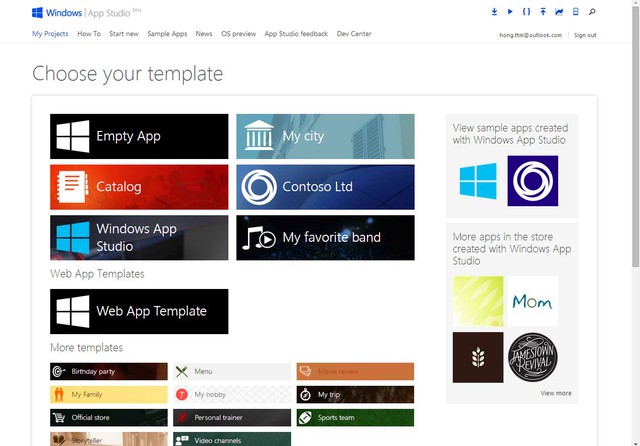This screenshot has width=640, height=446.
Task: Click the phone device icon in header
Action: pos(575,12)
